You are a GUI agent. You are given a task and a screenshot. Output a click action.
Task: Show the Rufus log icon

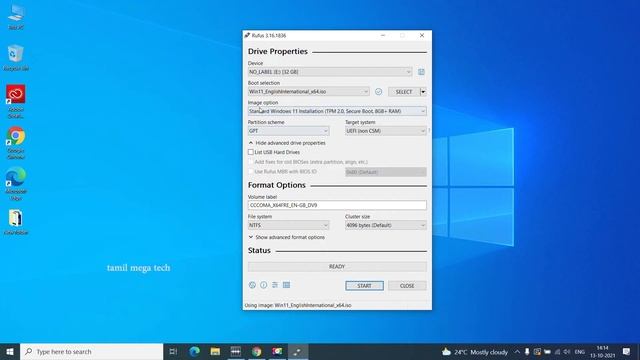coord(287,285)
